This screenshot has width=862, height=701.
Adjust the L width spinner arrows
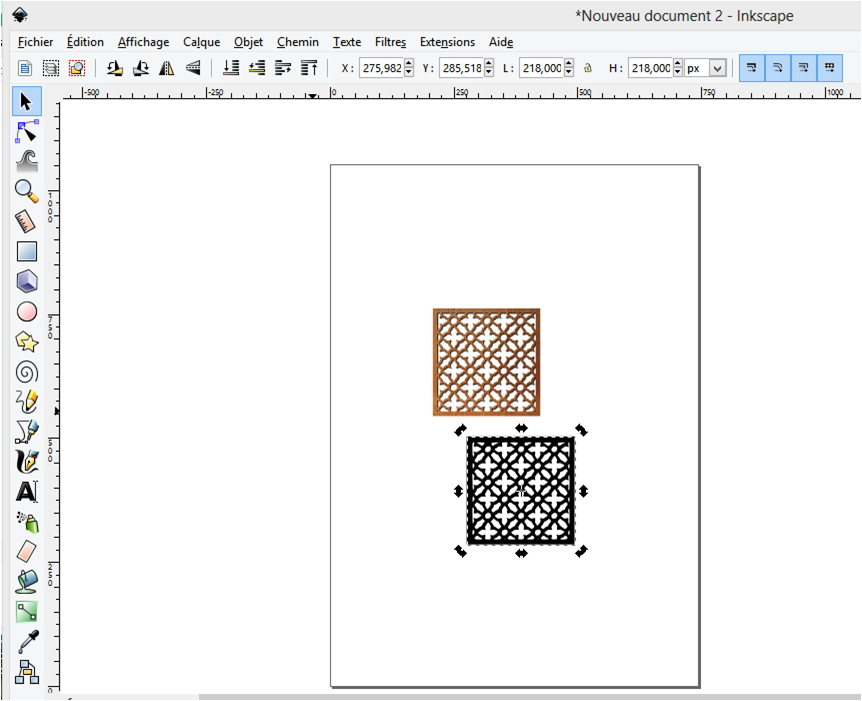(x=569, y=68)
